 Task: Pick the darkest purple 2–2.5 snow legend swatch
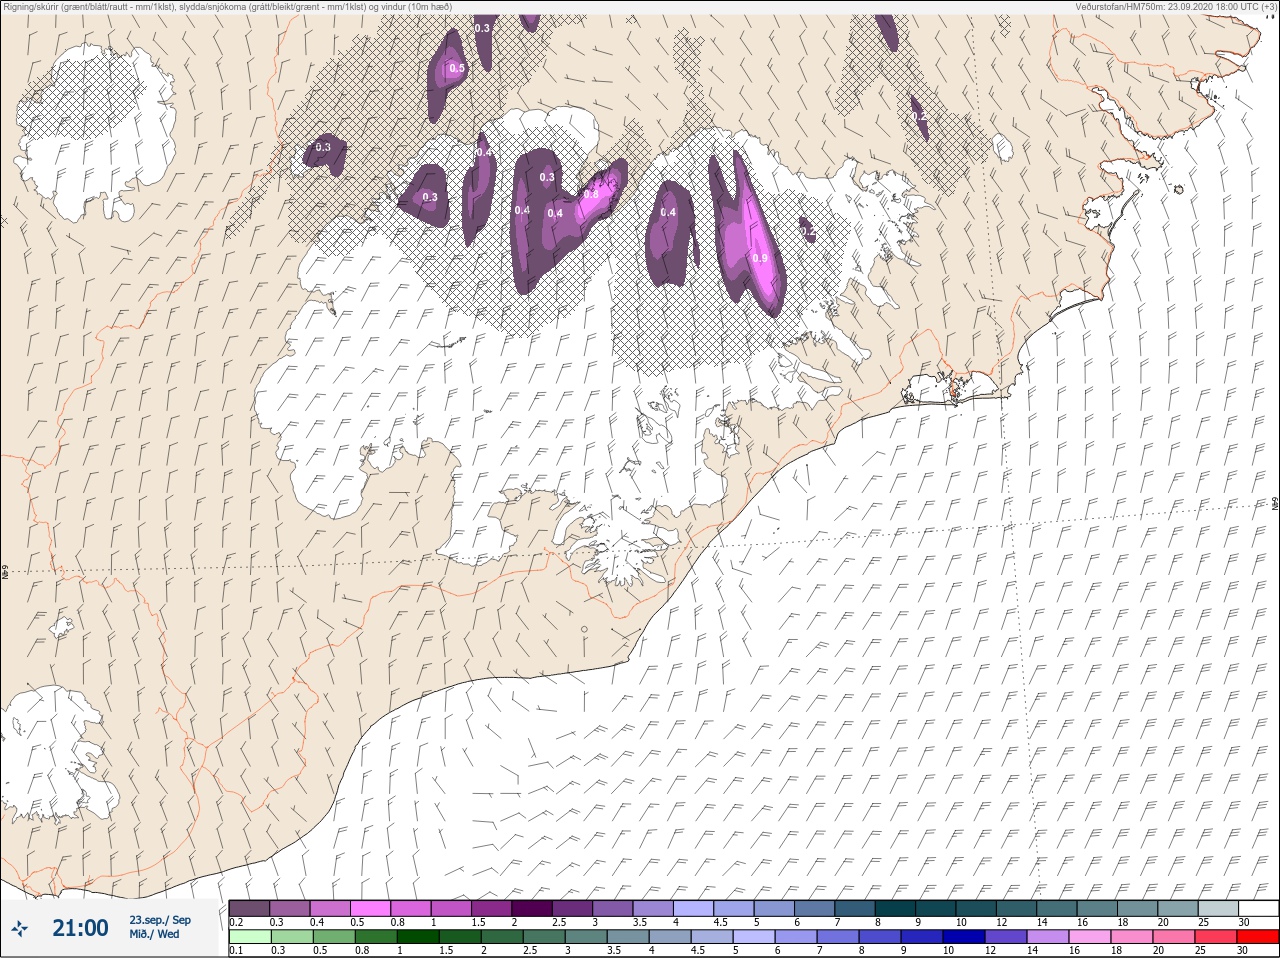point(532,908)
